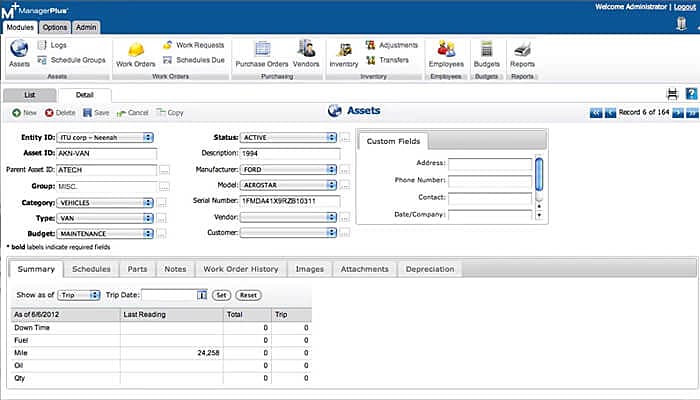Click the print icon near help
This screenshot has width=700, height=400.
pos(672,94)
